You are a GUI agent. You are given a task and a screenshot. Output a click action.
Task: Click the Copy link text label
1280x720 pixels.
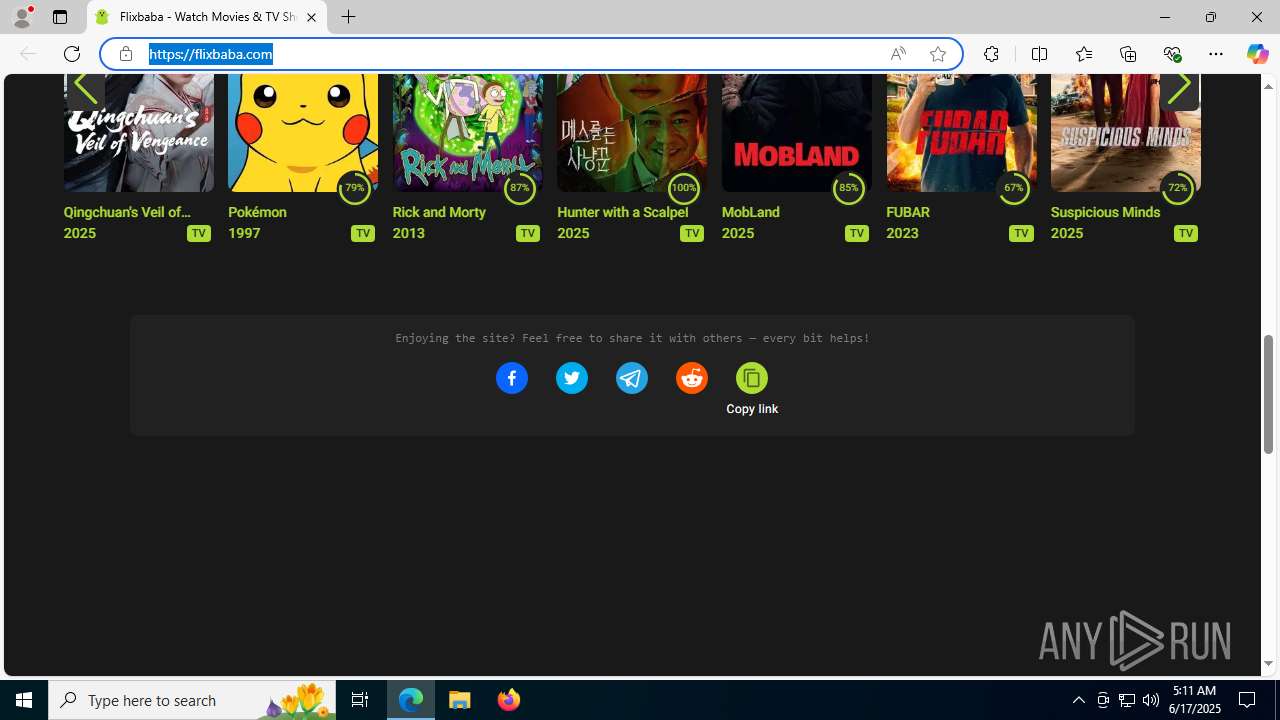pos(752,409)
